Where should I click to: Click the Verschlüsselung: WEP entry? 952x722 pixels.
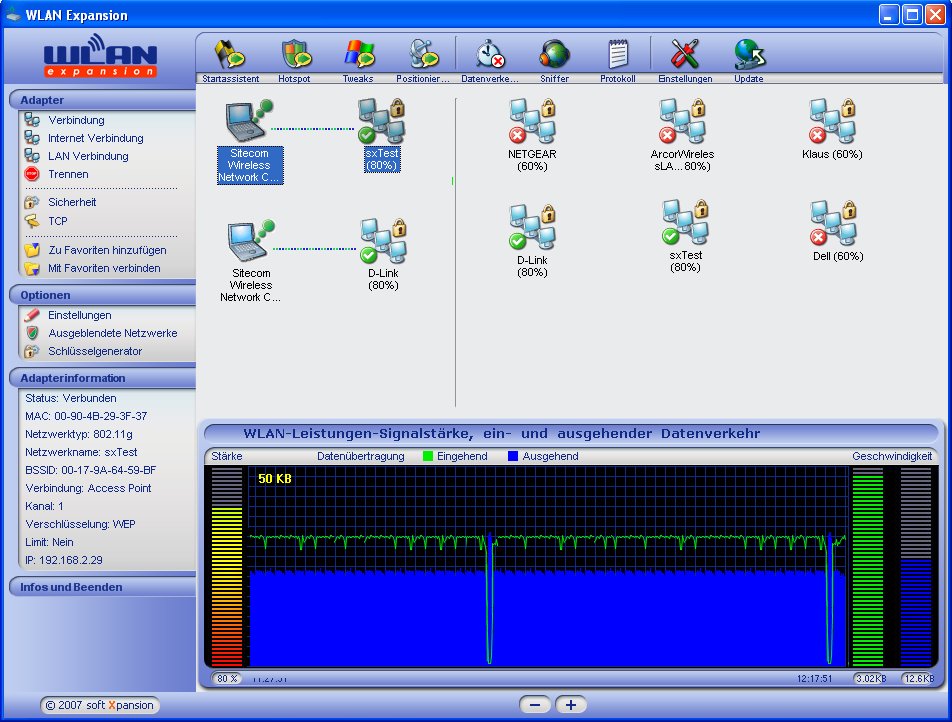[80, 525]
